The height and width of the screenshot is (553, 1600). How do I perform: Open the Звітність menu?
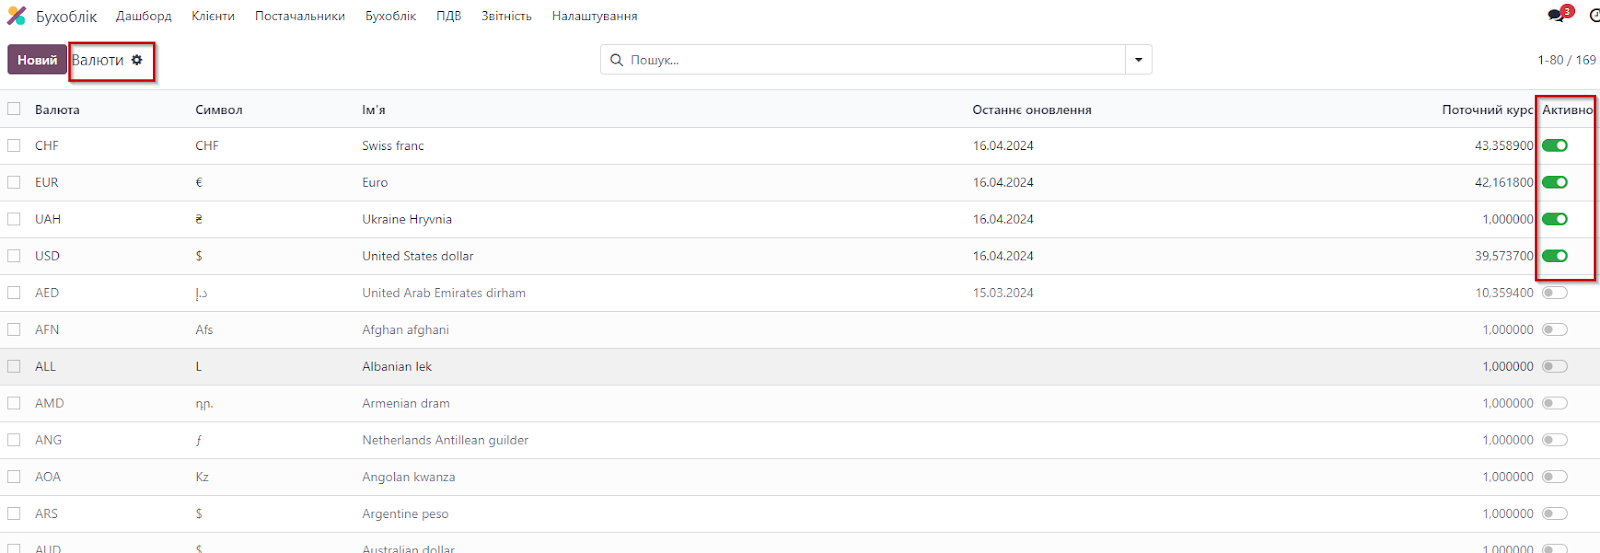(x=506, y=16)
